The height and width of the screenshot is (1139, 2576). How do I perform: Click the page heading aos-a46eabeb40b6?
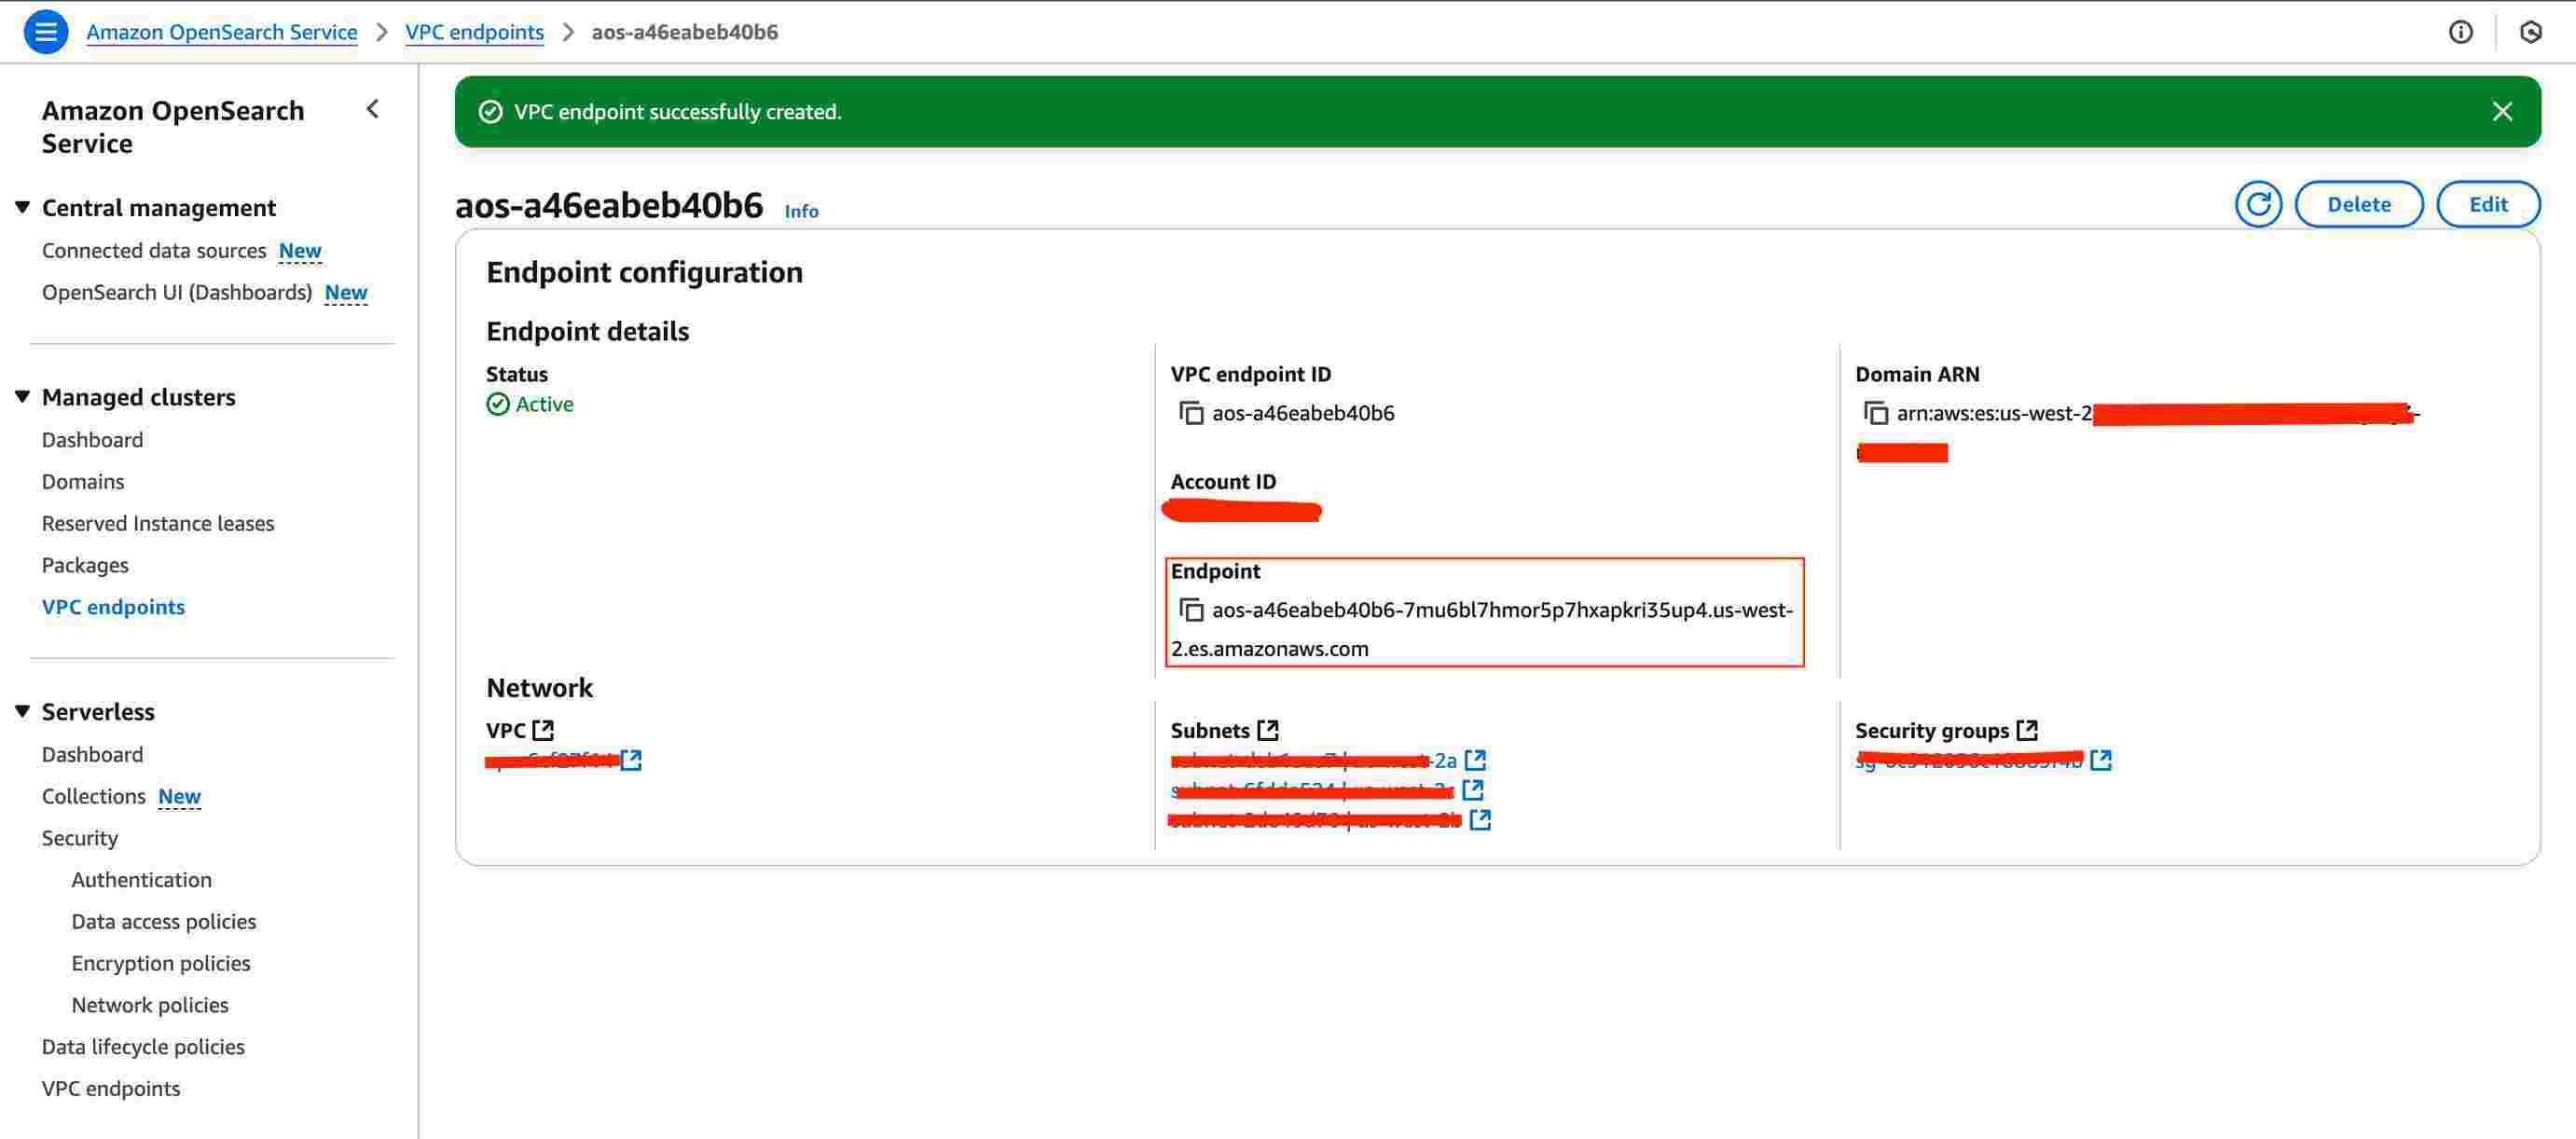point(609,205)
